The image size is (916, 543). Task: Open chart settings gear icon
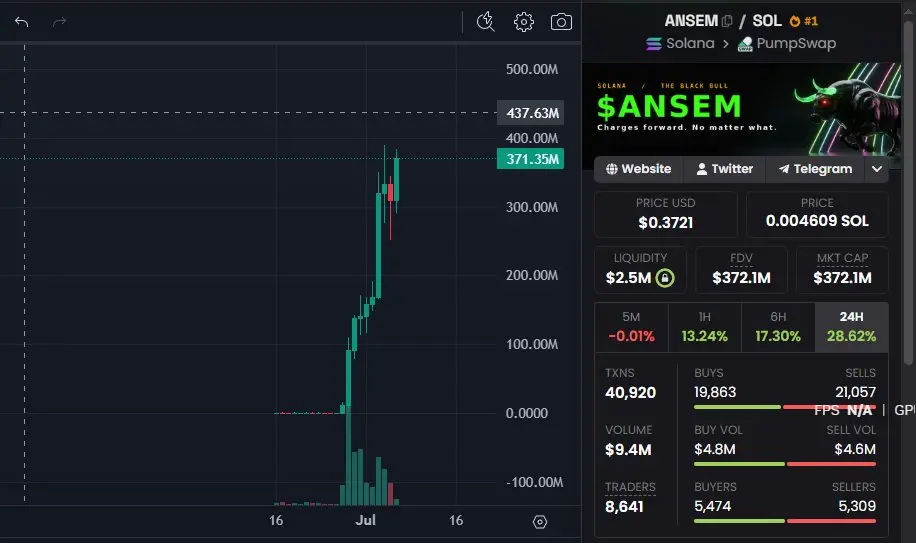[x=523, y=22]
